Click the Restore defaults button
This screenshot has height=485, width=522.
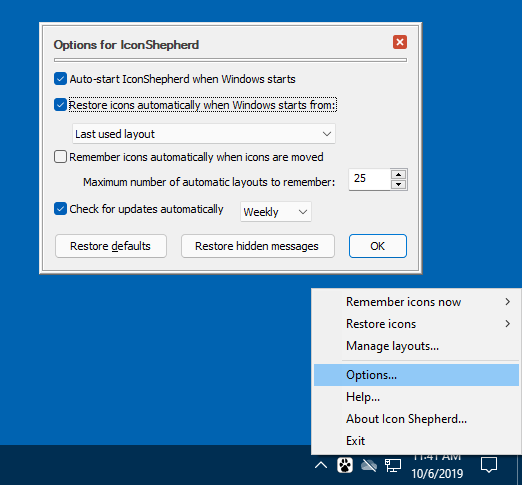[111, 246]
